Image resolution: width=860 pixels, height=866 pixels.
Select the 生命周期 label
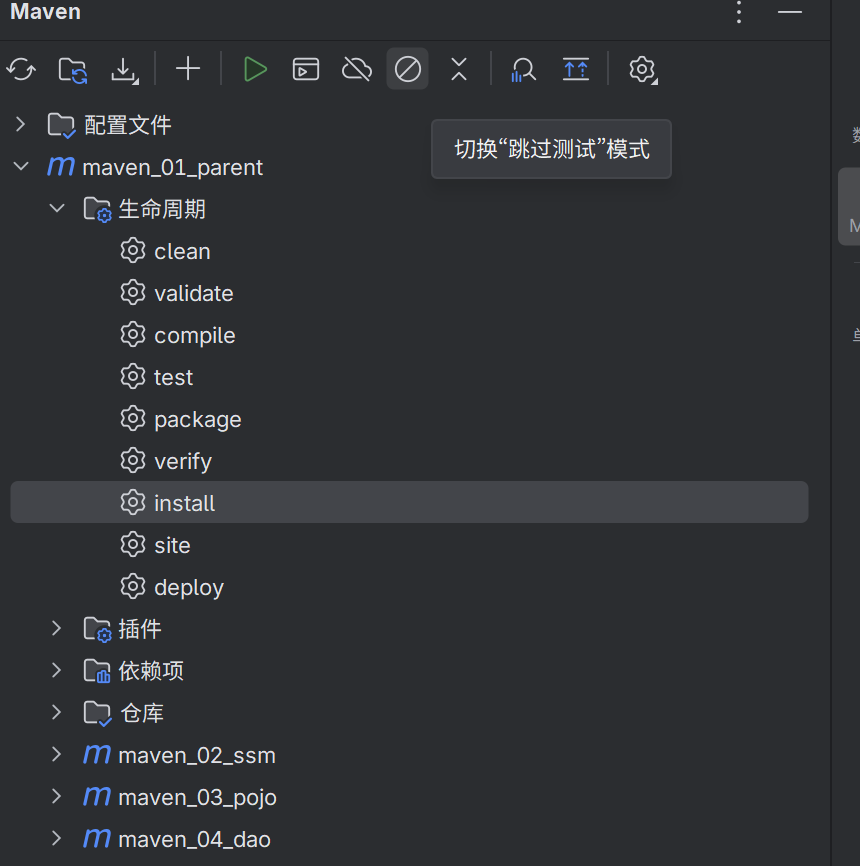tap(162, 209)
